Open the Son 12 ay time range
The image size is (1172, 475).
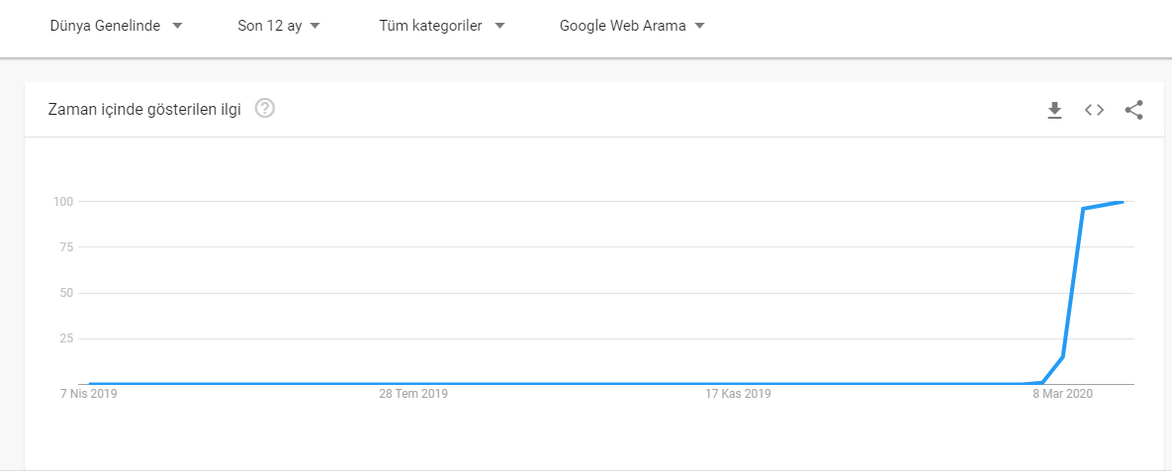(x=279, y=26)
